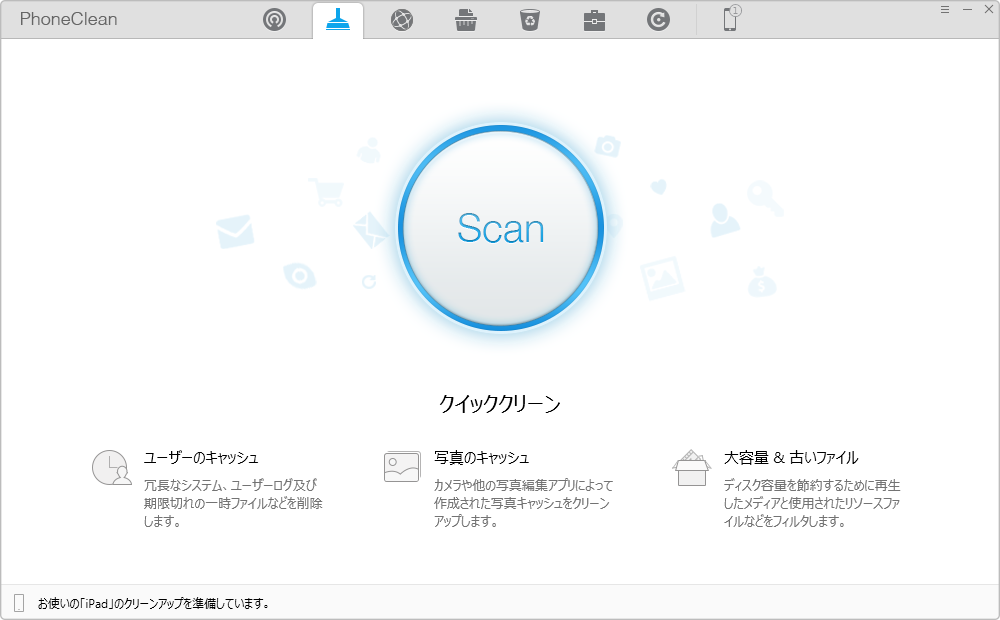Minimize the PhoneClean window
Viewport: 1000px width, 620px height.
coord(967,9)
